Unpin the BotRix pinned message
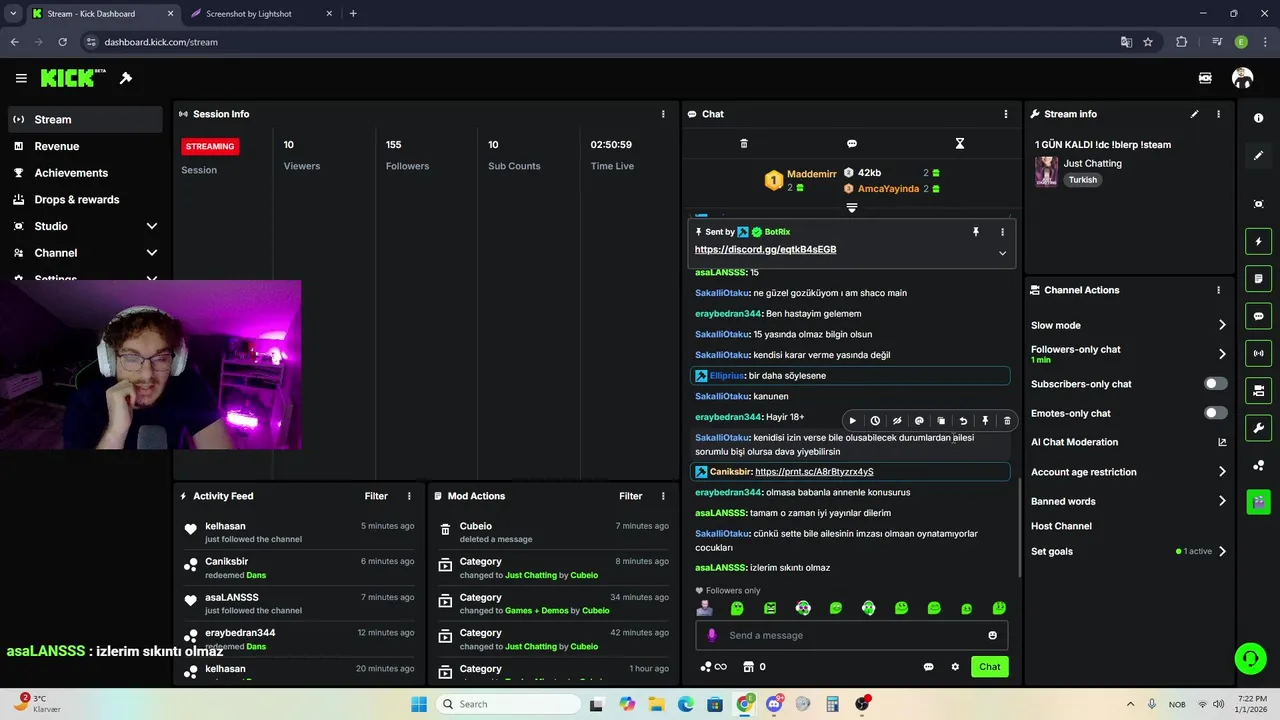This screenshot has width=1280, height=720. point(976,232)
